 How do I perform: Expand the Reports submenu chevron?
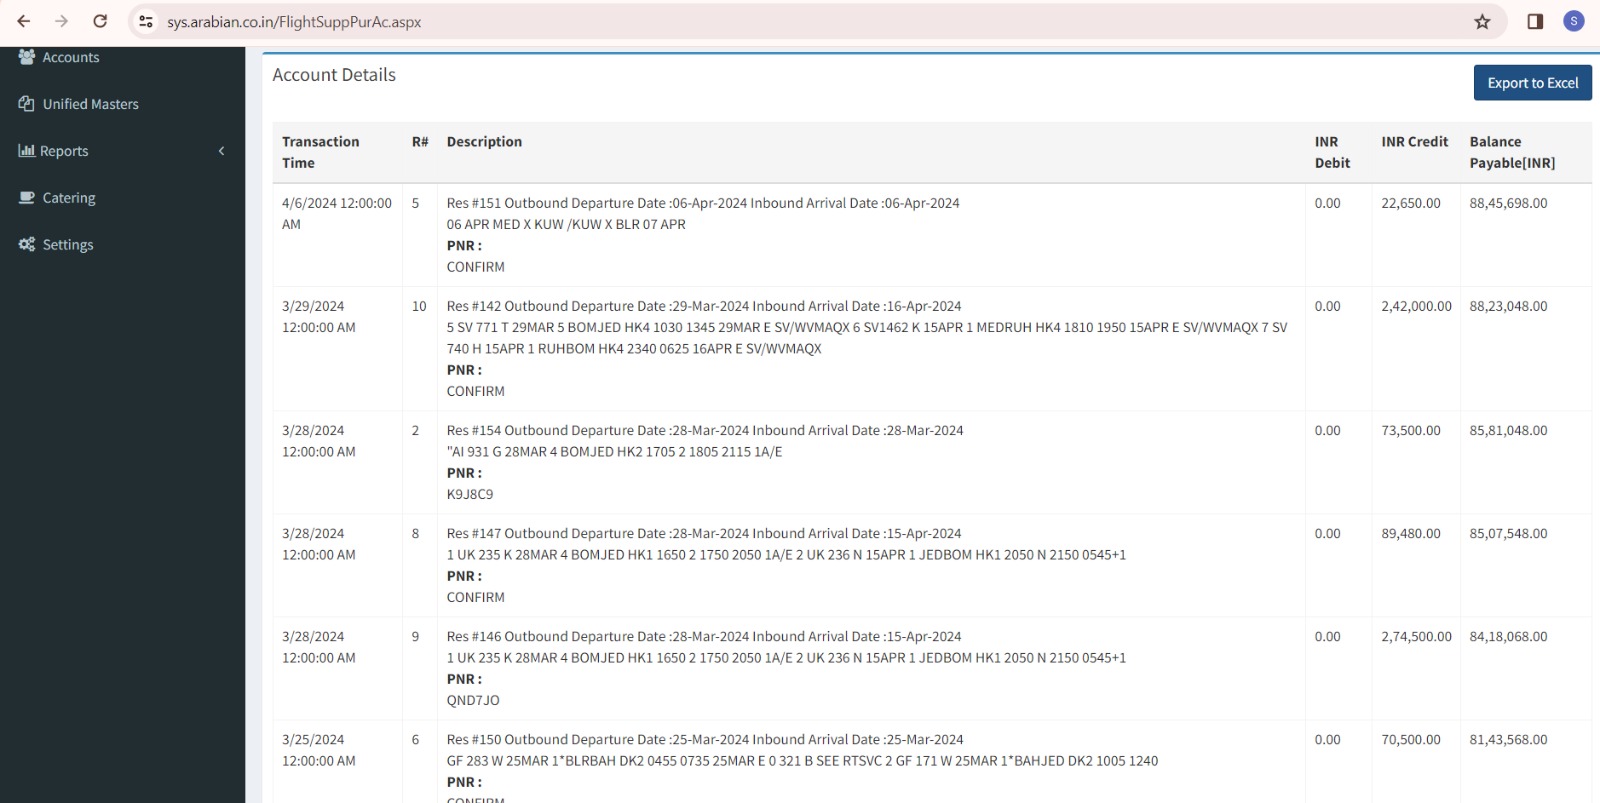tap(221, 151)
